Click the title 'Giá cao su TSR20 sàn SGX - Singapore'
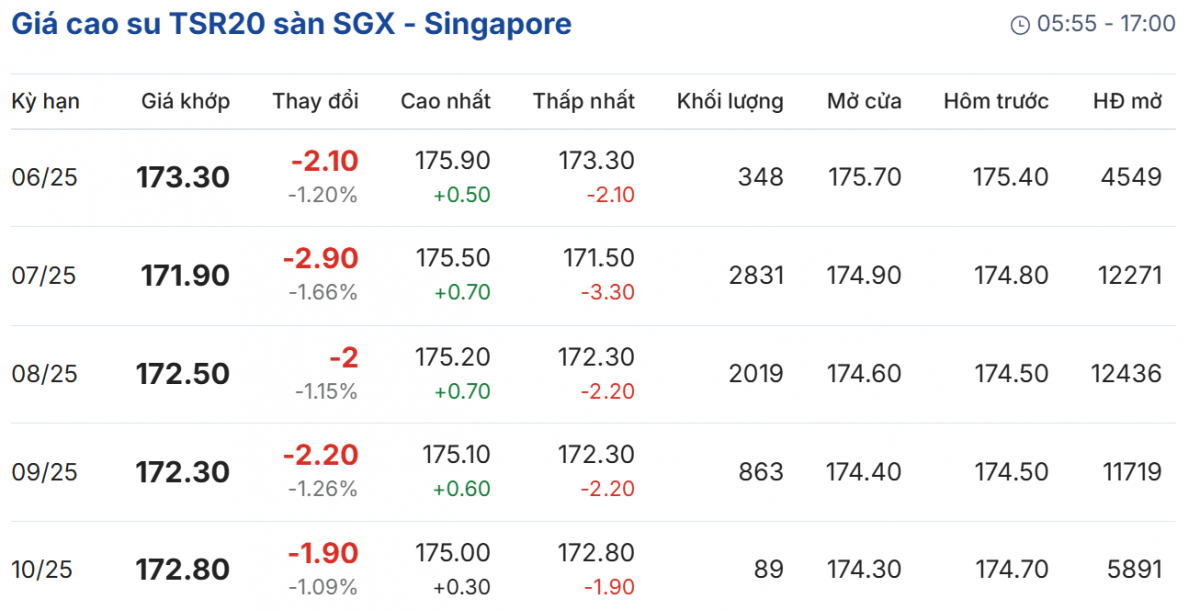Screen dimensions: 1200x610 (x=291, y=24)
